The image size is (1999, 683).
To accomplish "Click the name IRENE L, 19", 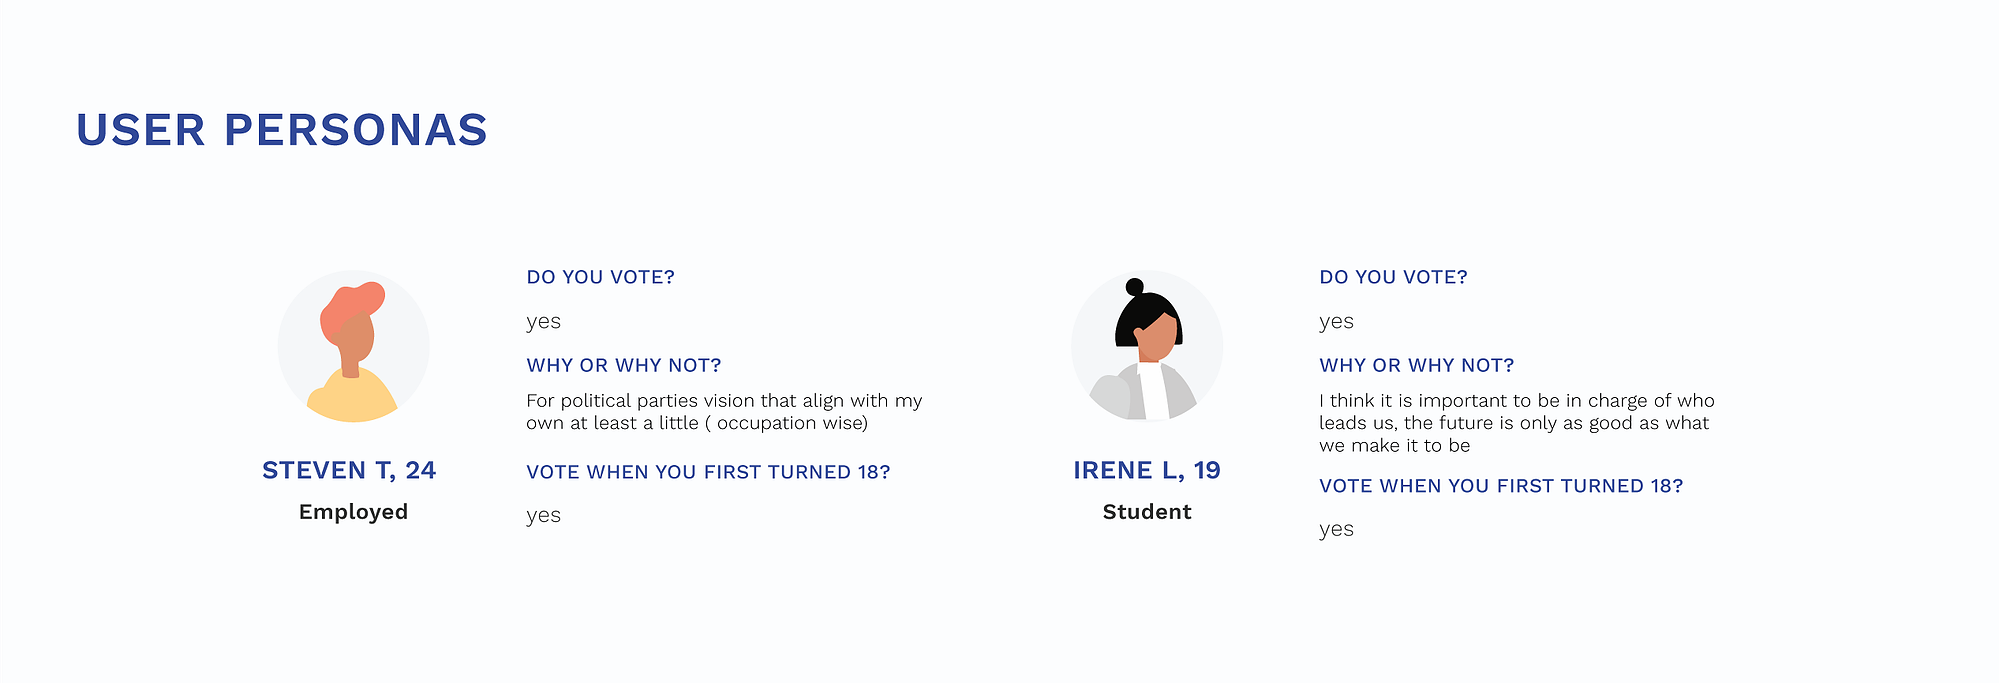I will pyautogui.click(x=1147, y=470).
